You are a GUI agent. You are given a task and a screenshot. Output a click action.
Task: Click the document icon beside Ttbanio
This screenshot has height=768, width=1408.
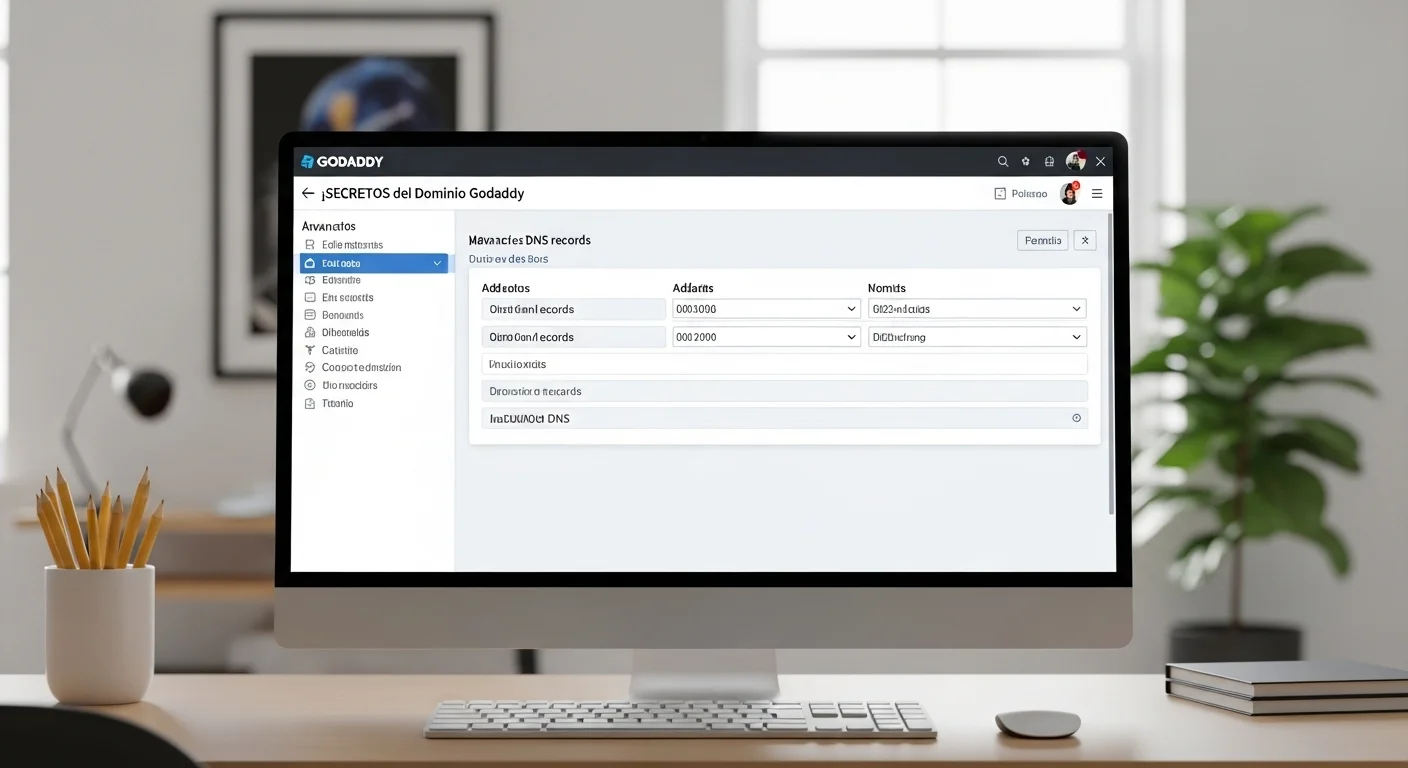point(310,403)
